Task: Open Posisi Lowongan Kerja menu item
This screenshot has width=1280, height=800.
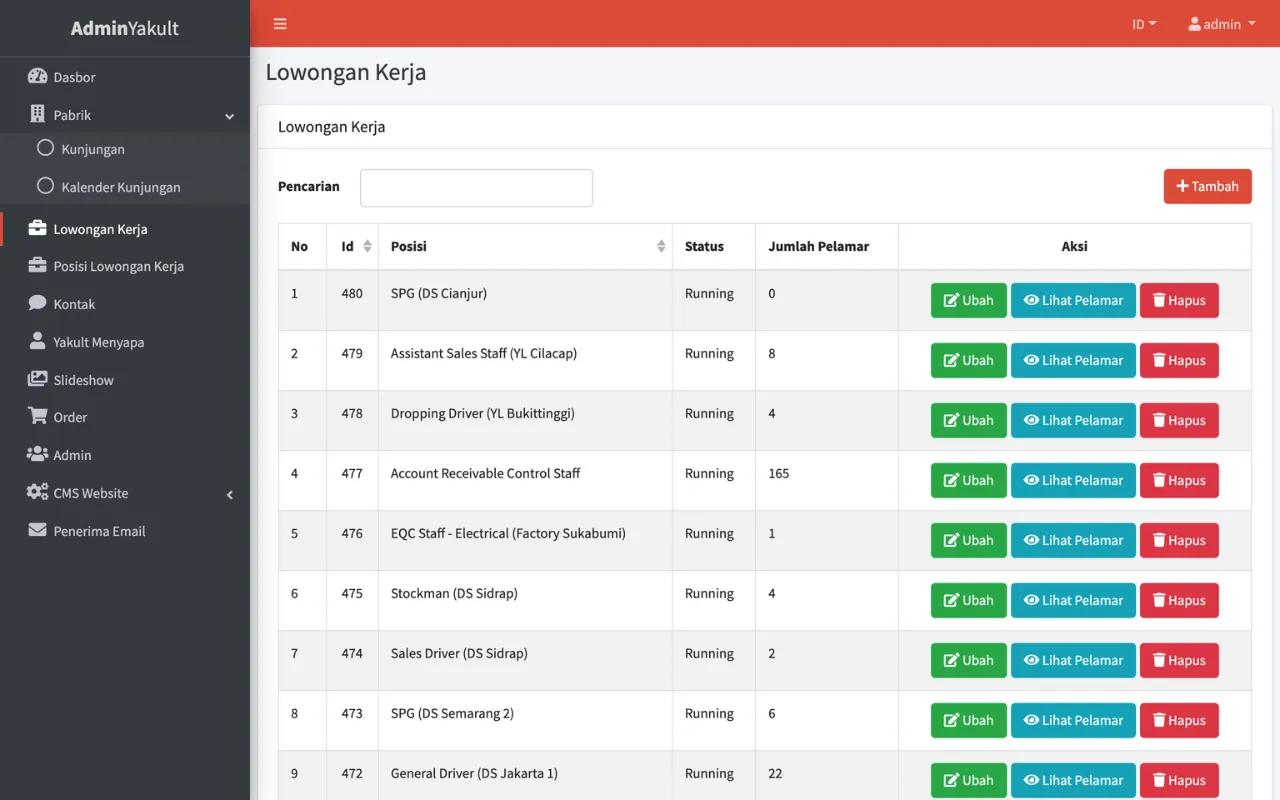Action: (x=118, y=266)
